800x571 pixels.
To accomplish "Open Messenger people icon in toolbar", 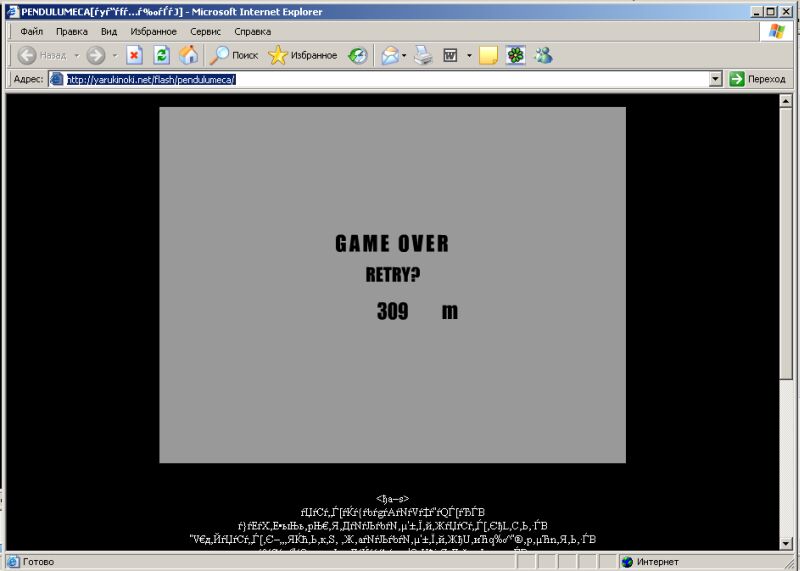I will (x=543, y=56).
